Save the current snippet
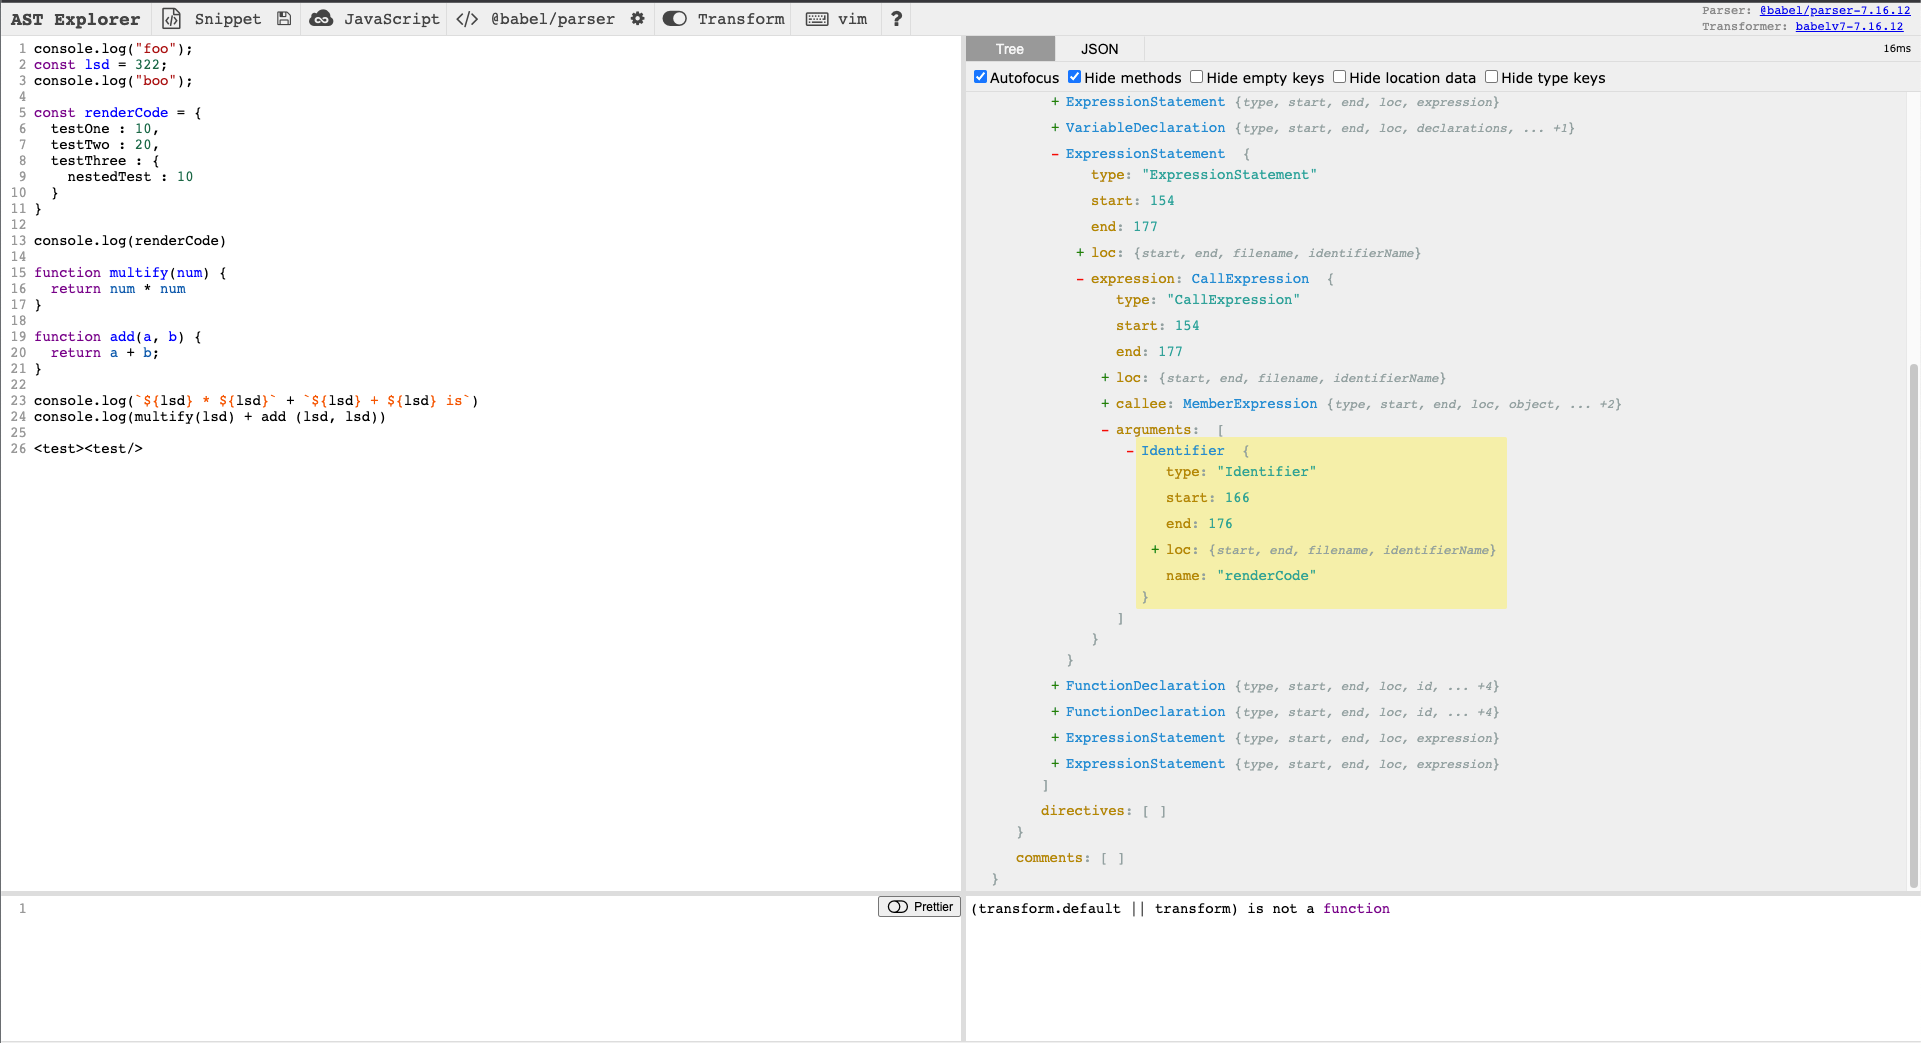This screenshot has height=1043, width=1921. pyautogui.click(x=284, y=18)
